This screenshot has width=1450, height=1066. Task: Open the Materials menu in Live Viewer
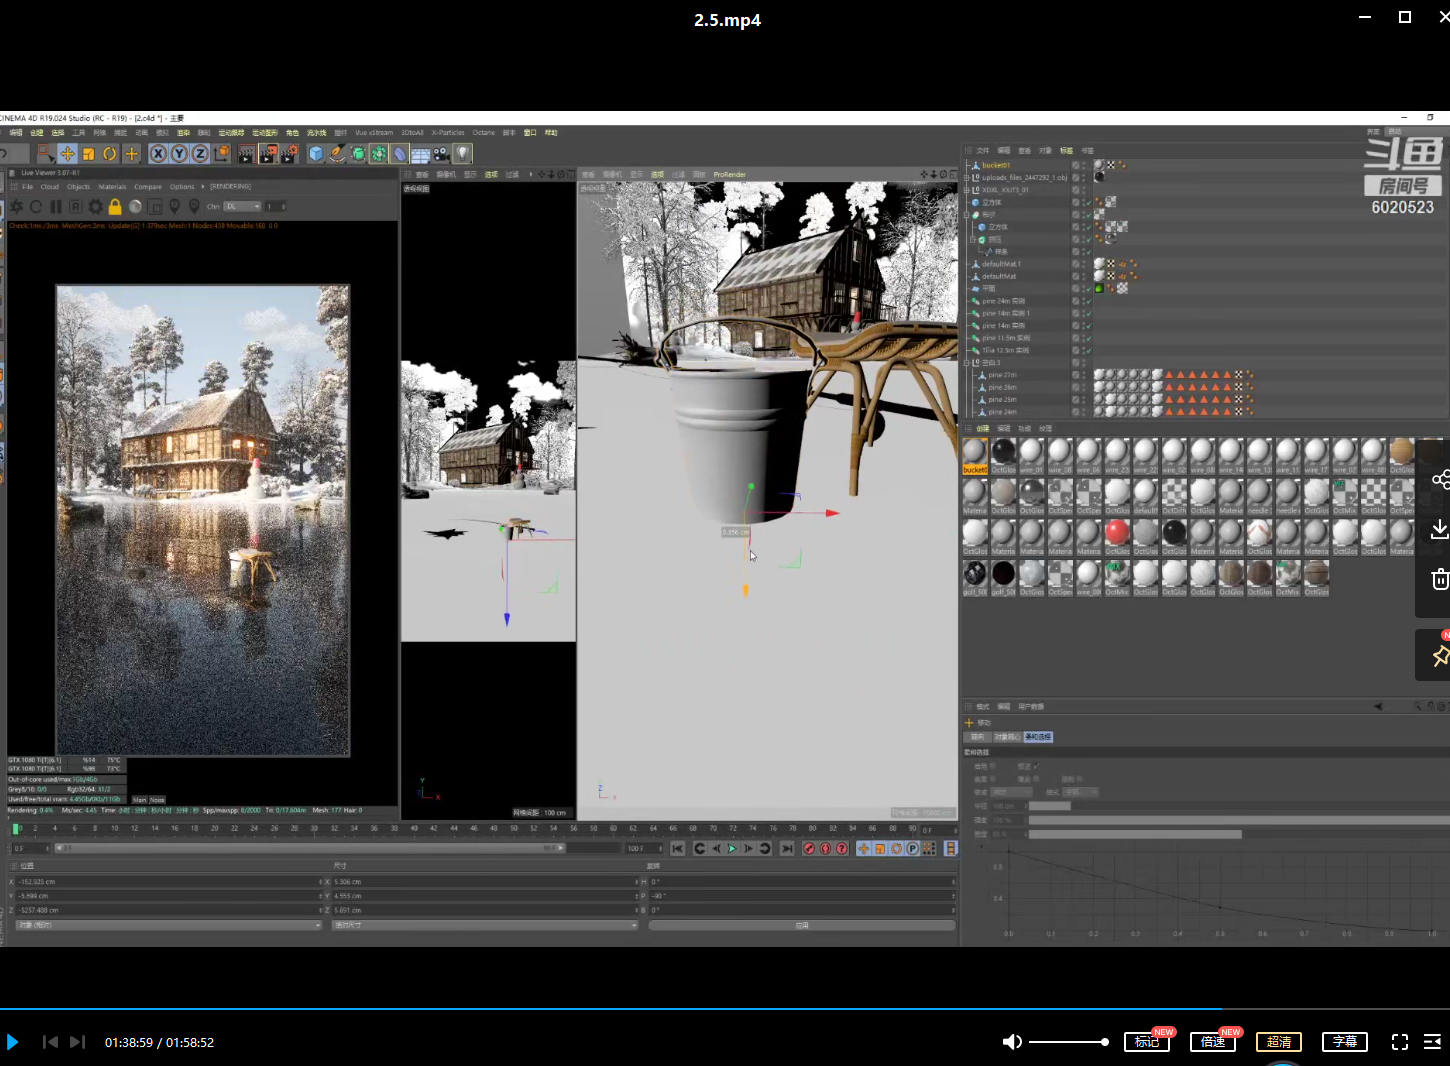pos(112,187)
